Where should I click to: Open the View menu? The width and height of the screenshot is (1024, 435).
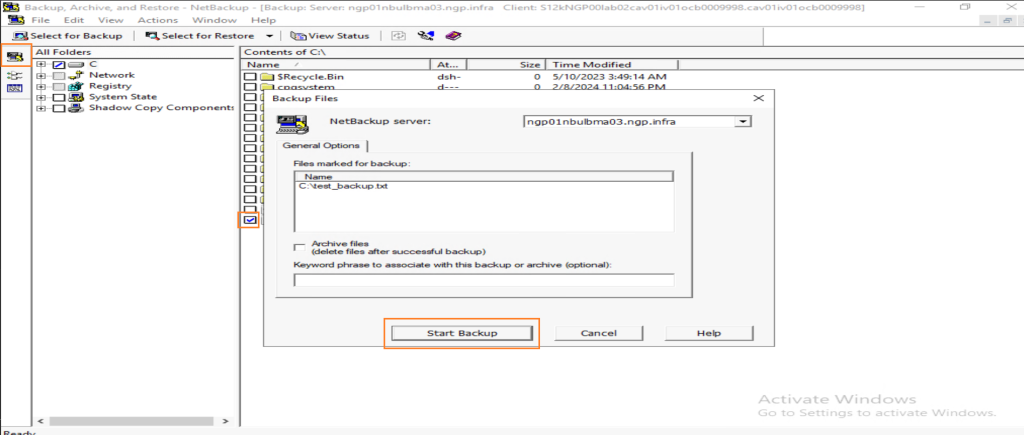(x=110, y=20)
